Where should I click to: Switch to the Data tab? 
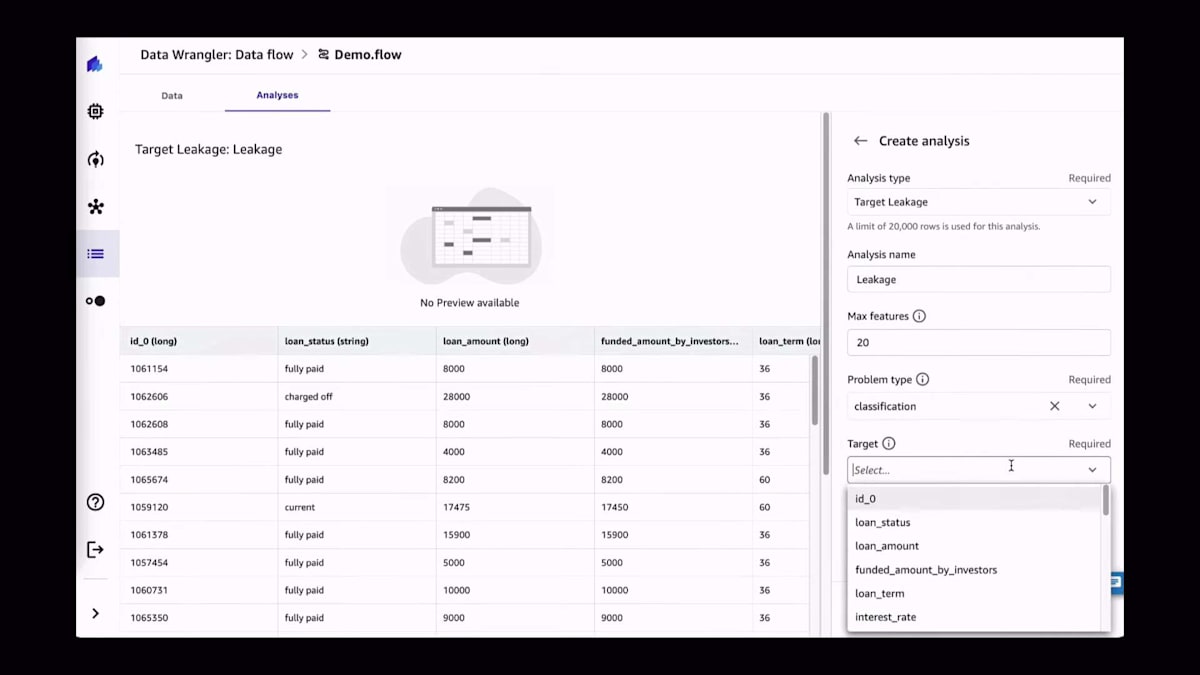tap(172, 95)
